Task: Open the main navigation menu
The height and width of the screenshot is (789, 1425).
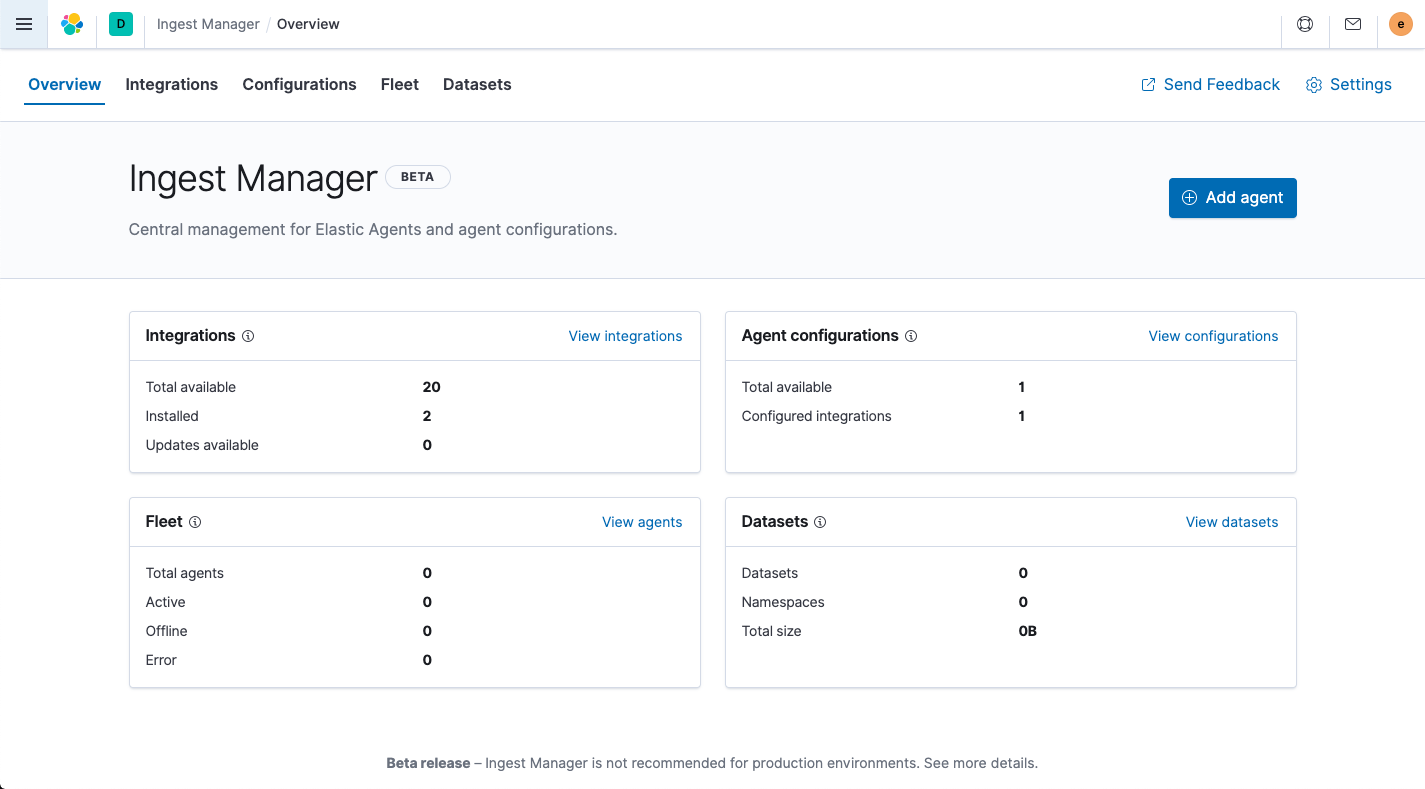Action: [24, 24]
